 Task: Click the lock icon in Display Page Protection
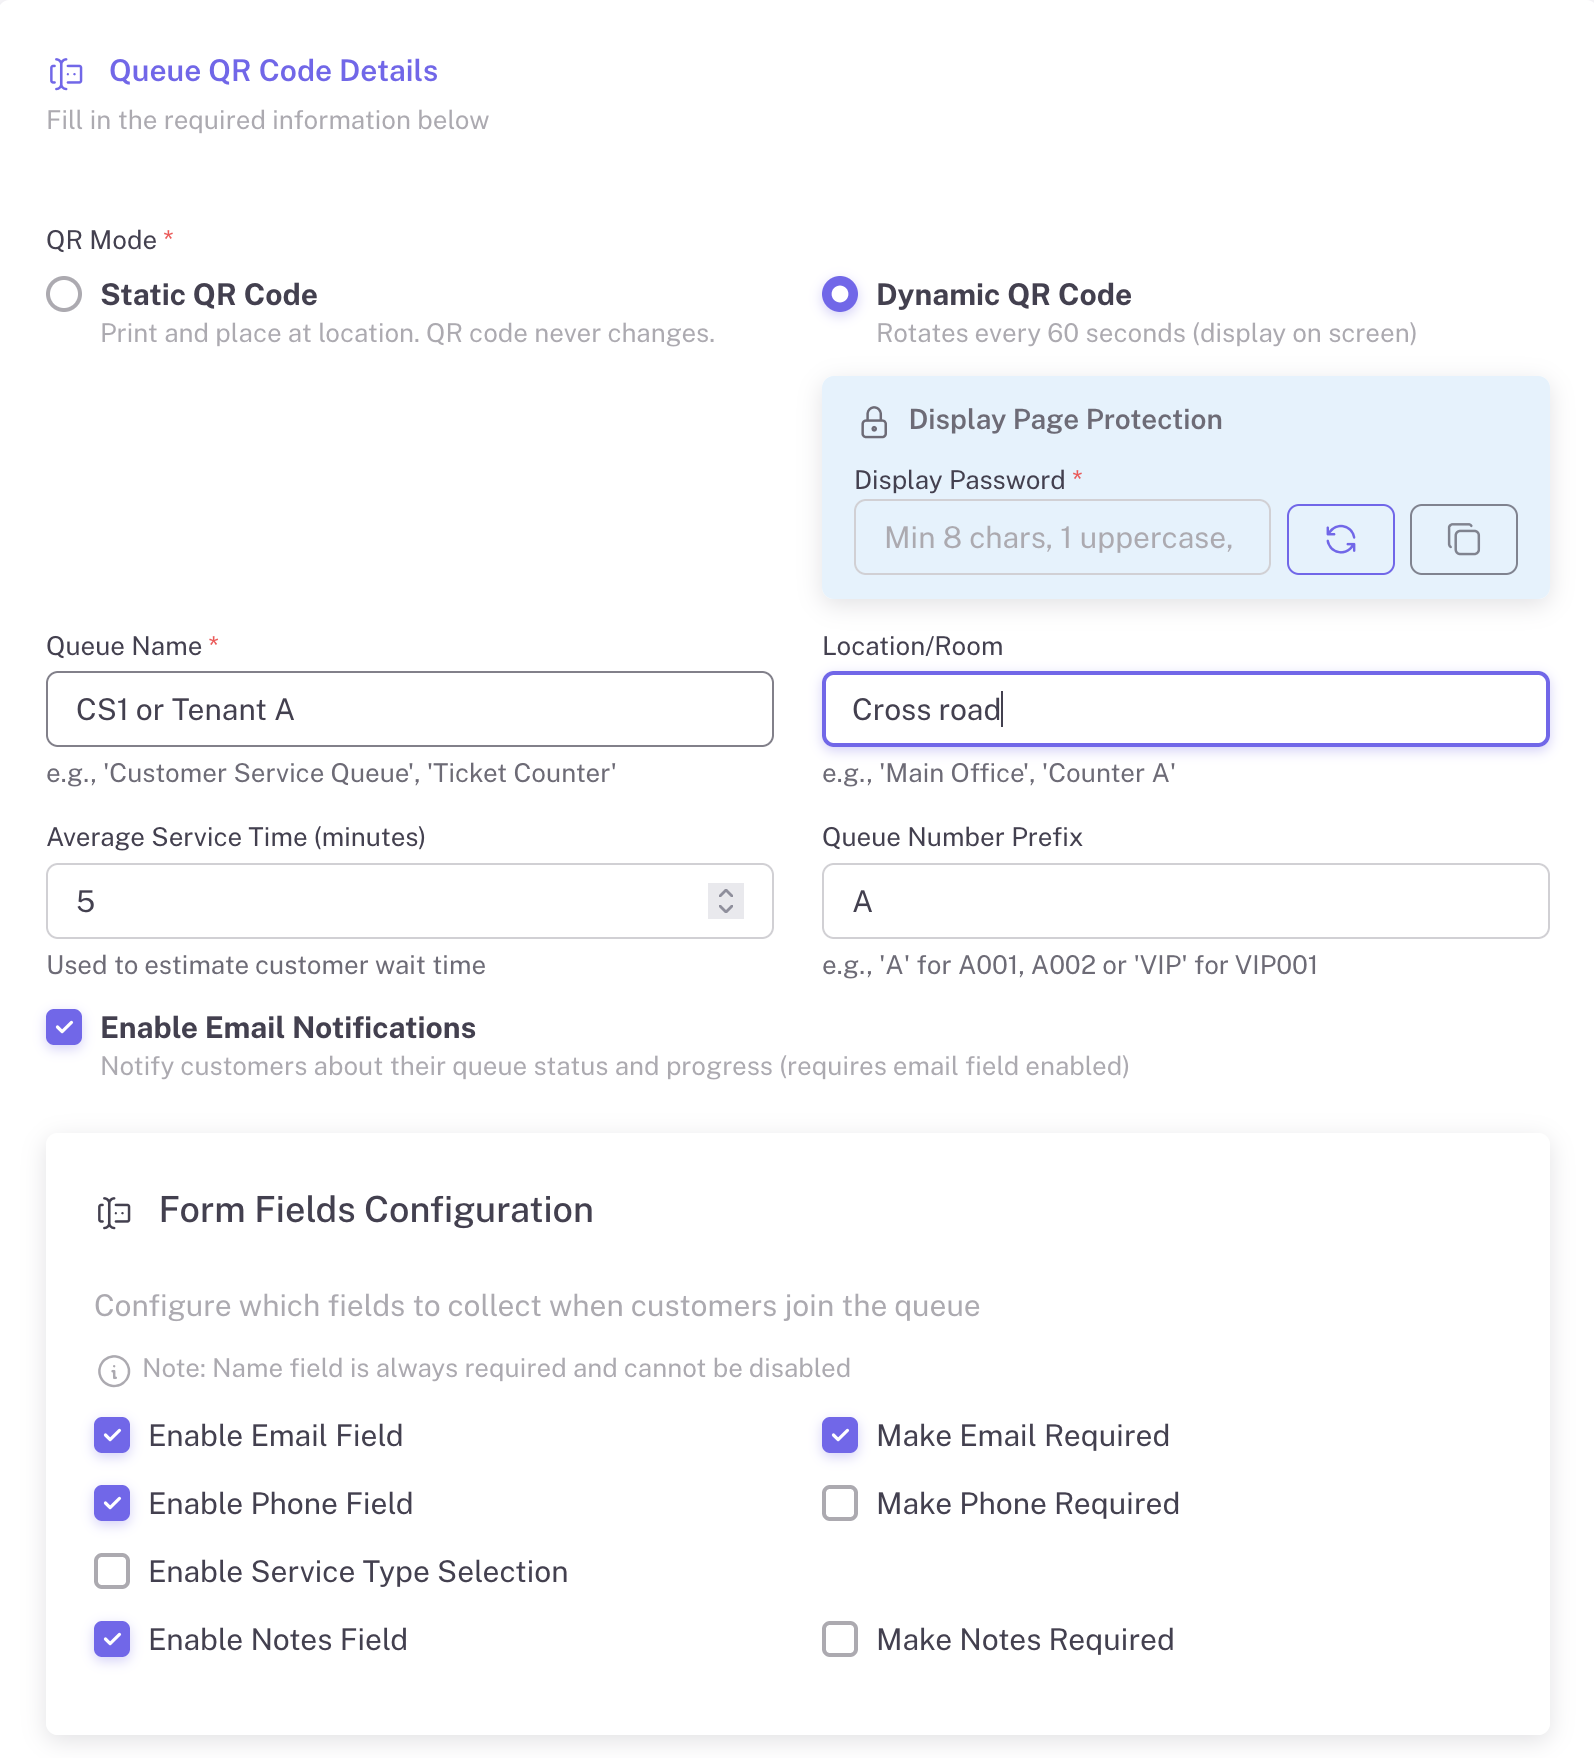874,420
